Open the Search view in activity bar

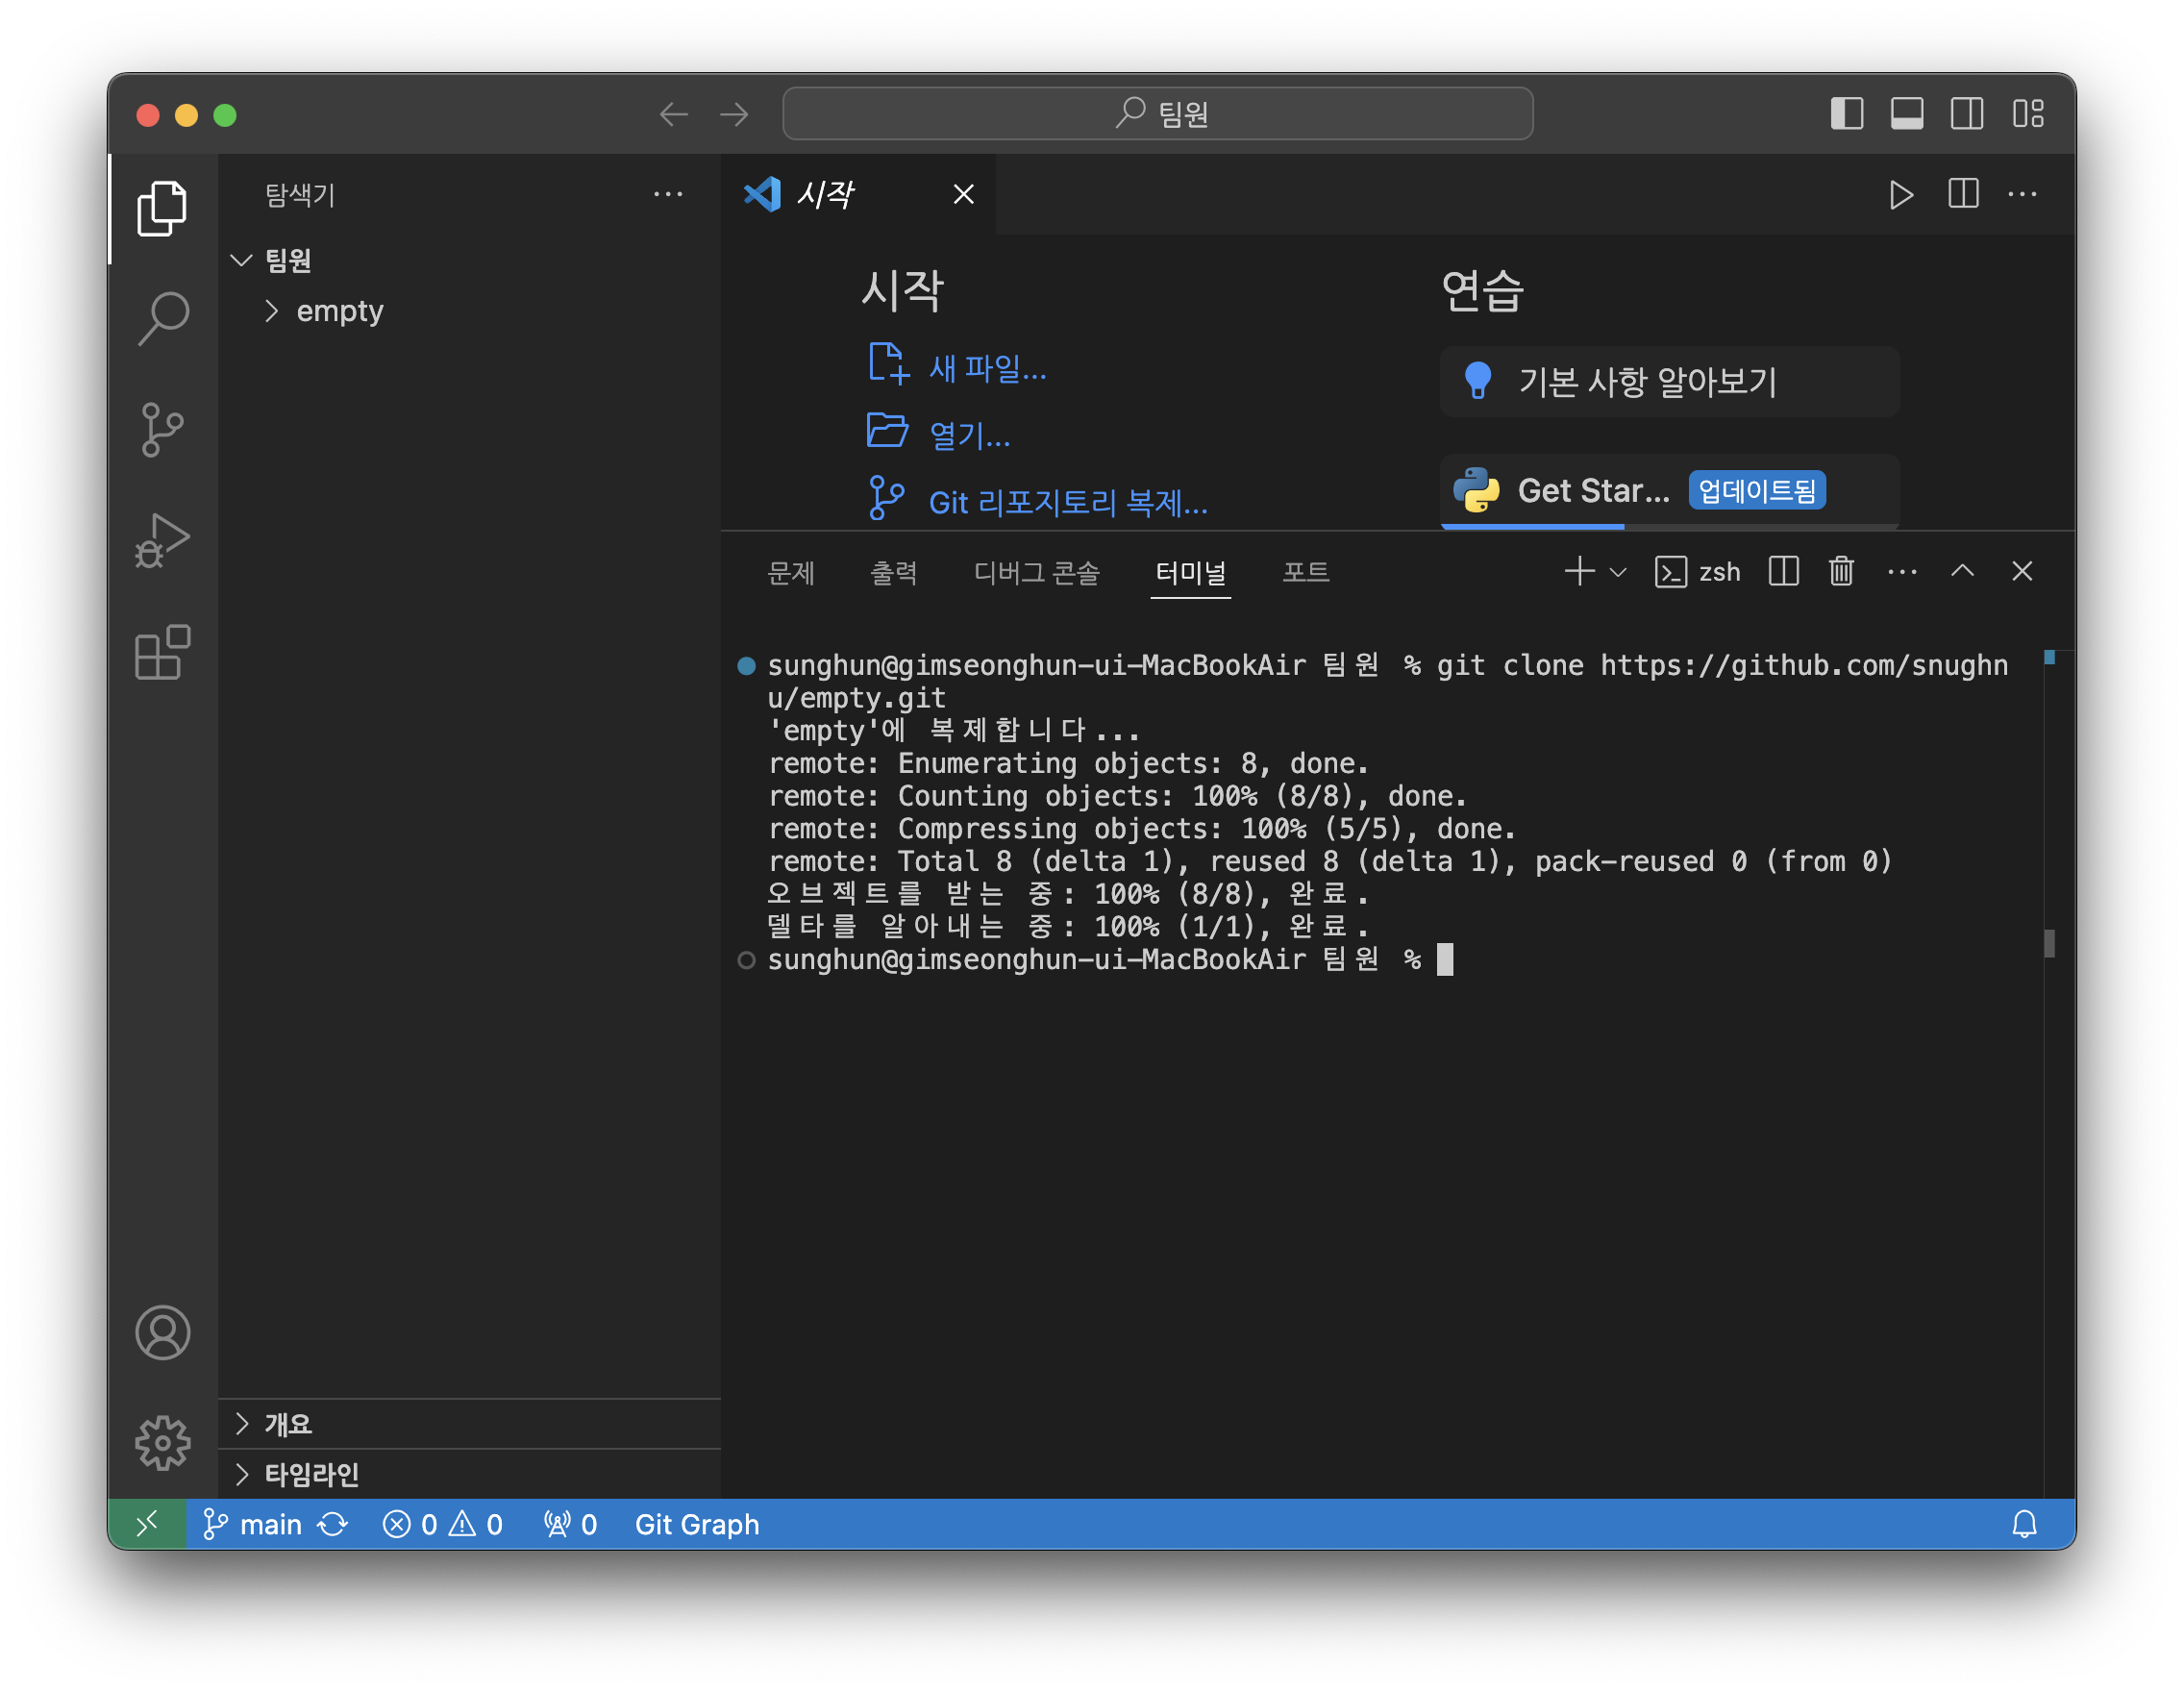pos(162,319)
